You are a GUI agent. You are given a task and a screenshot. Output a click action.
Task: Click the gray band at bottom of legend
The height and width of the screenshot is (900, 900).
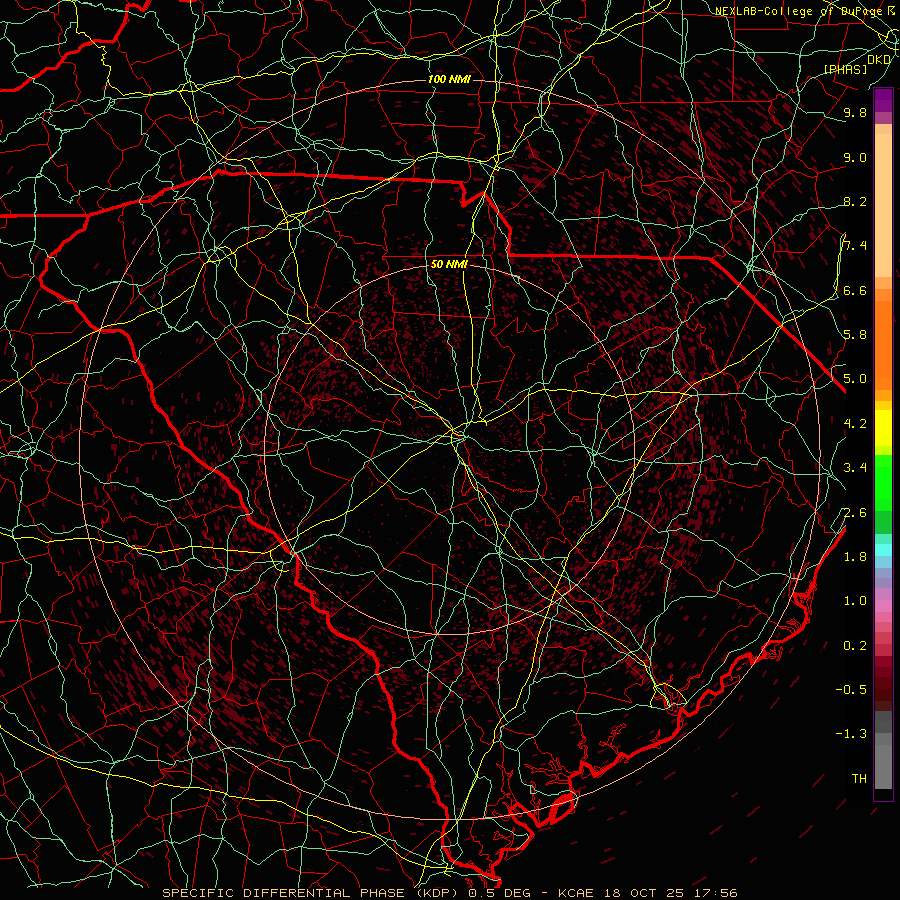point(883,761)
